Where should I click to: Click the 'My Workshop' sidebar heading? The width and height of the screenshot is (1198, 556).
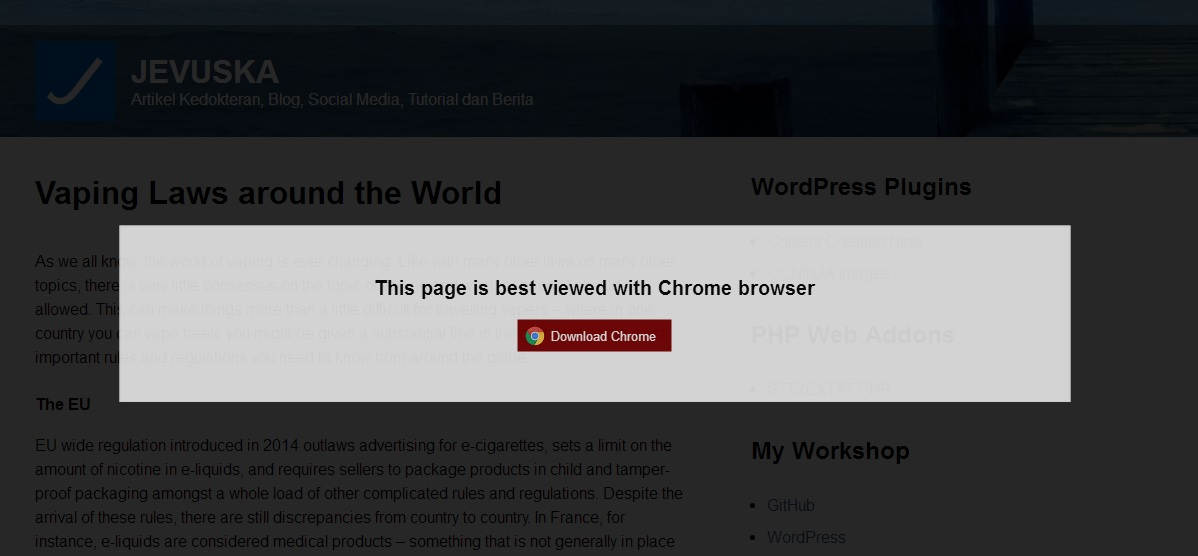point(831,451)
